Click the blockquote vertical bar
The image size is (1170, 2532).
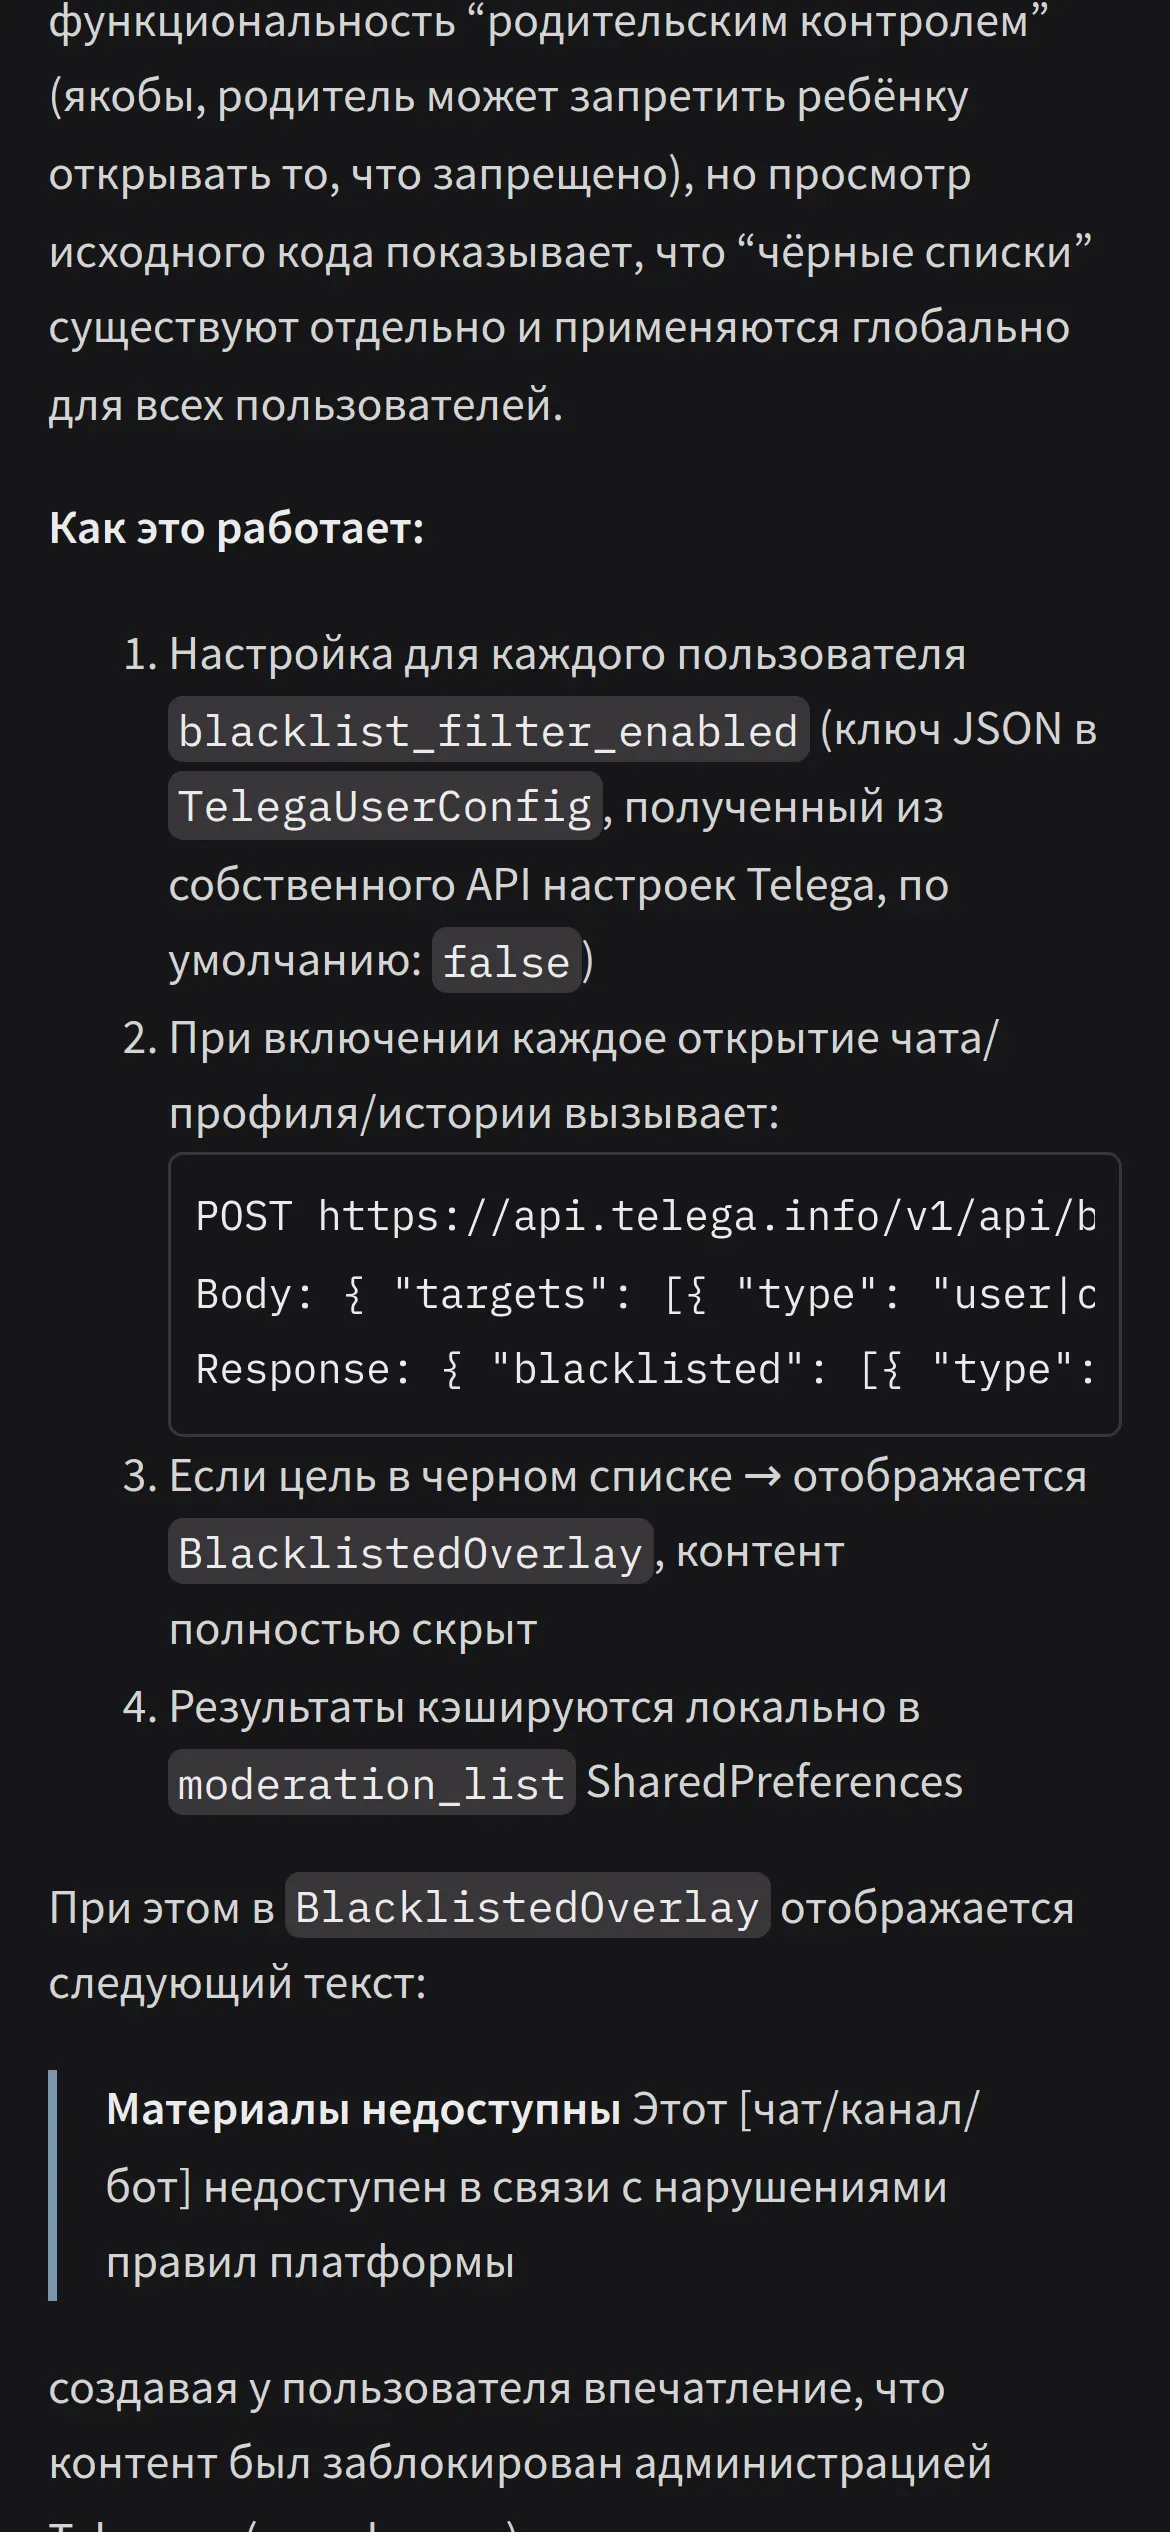coord(53,2185)
